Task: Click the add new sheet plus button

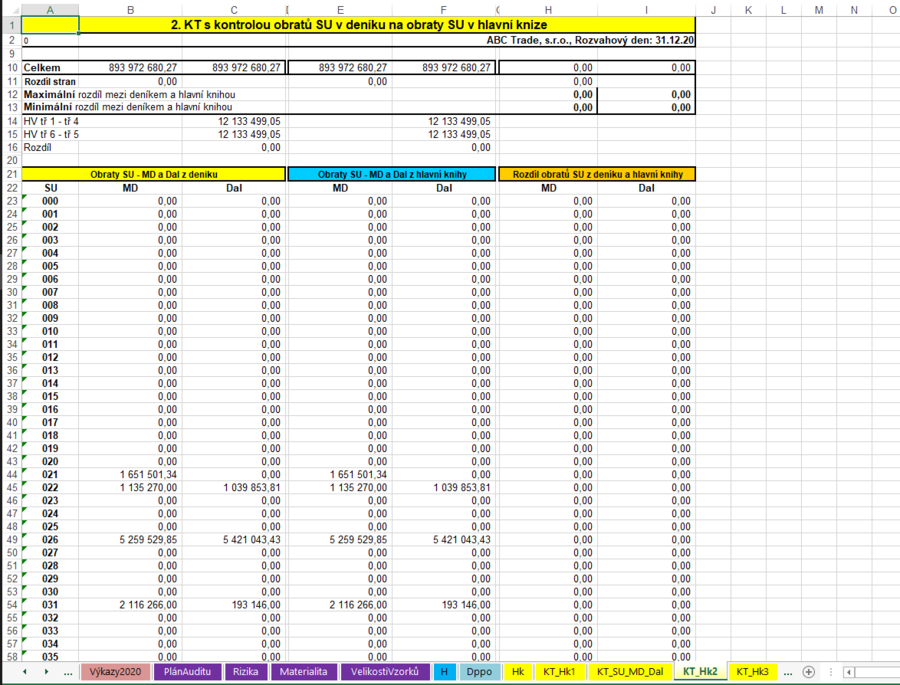Action: (809, 672)
